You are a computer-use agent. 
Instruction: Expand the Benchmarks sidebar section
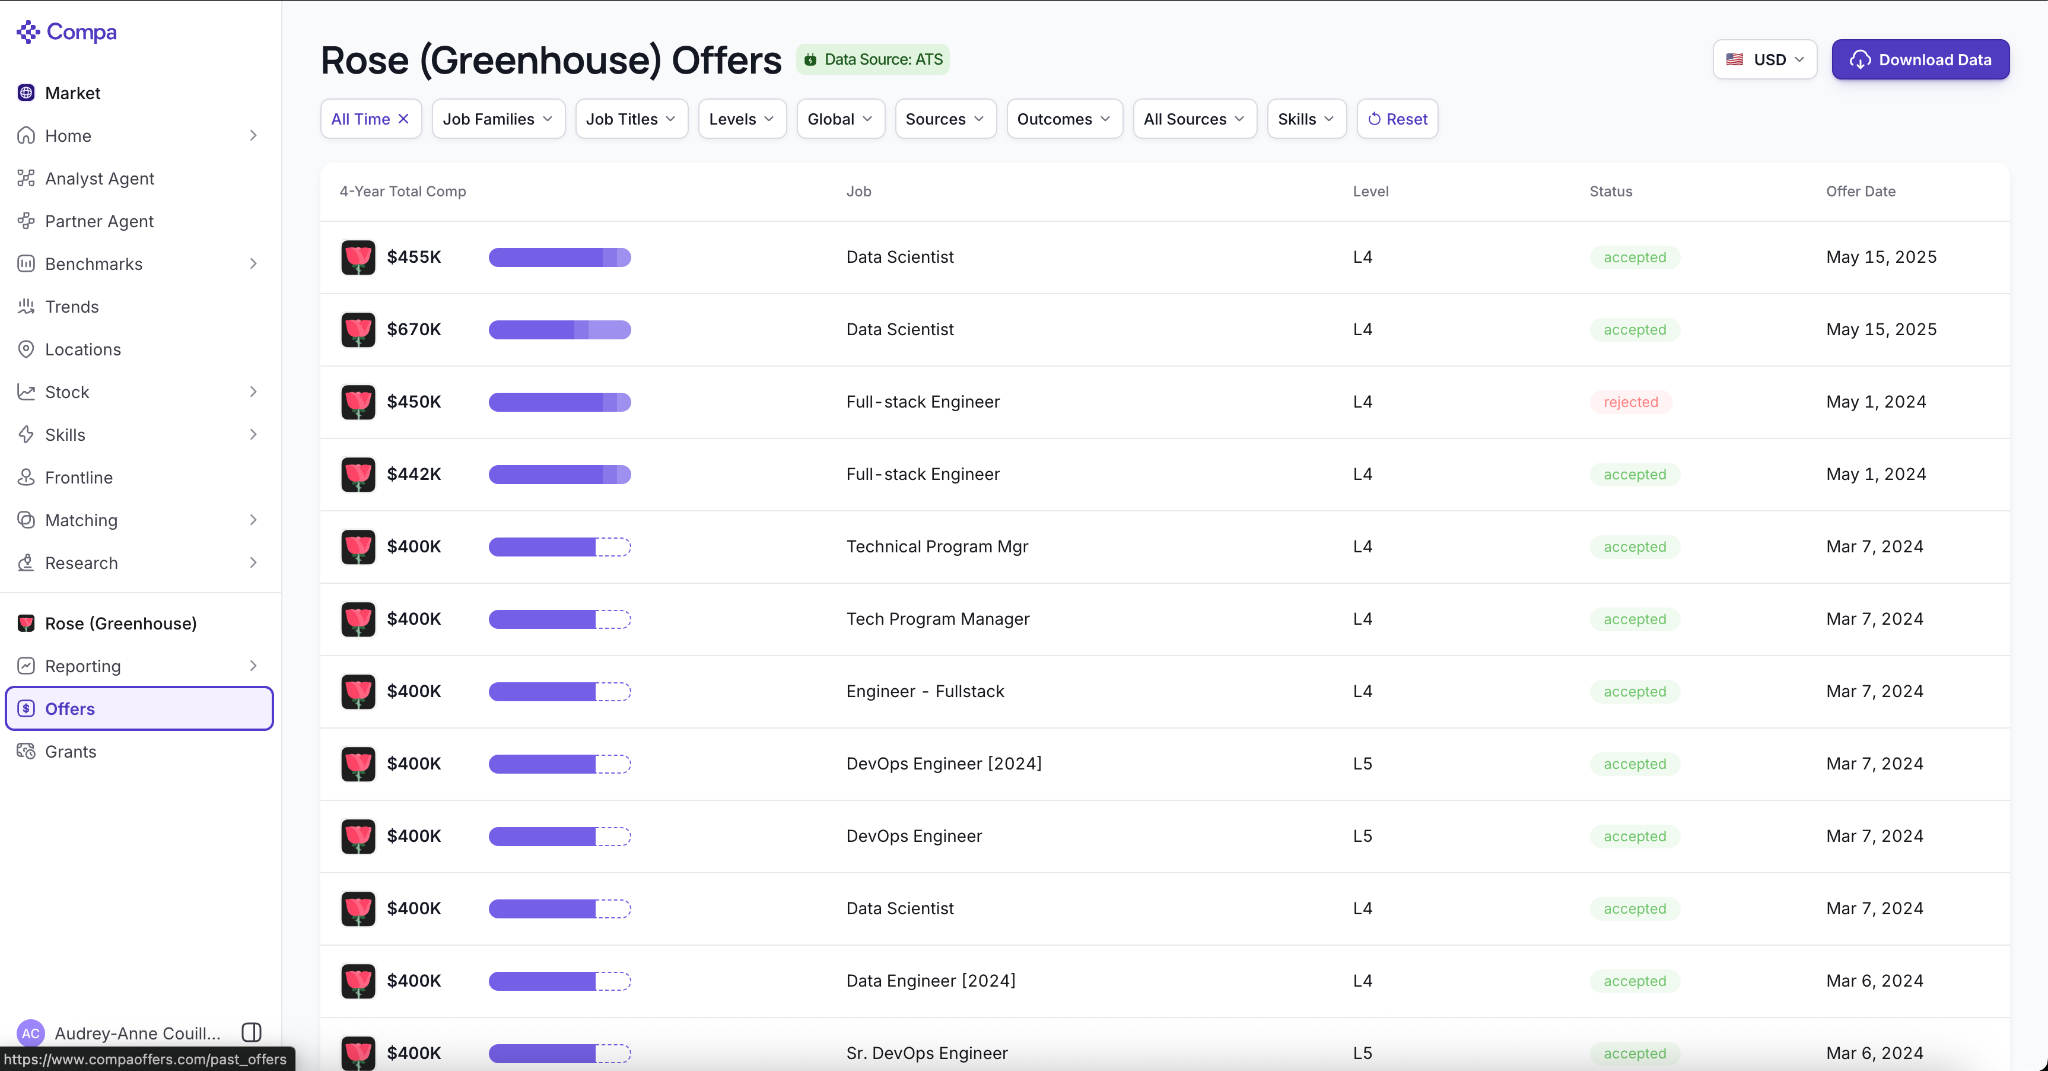click(139, 264)
